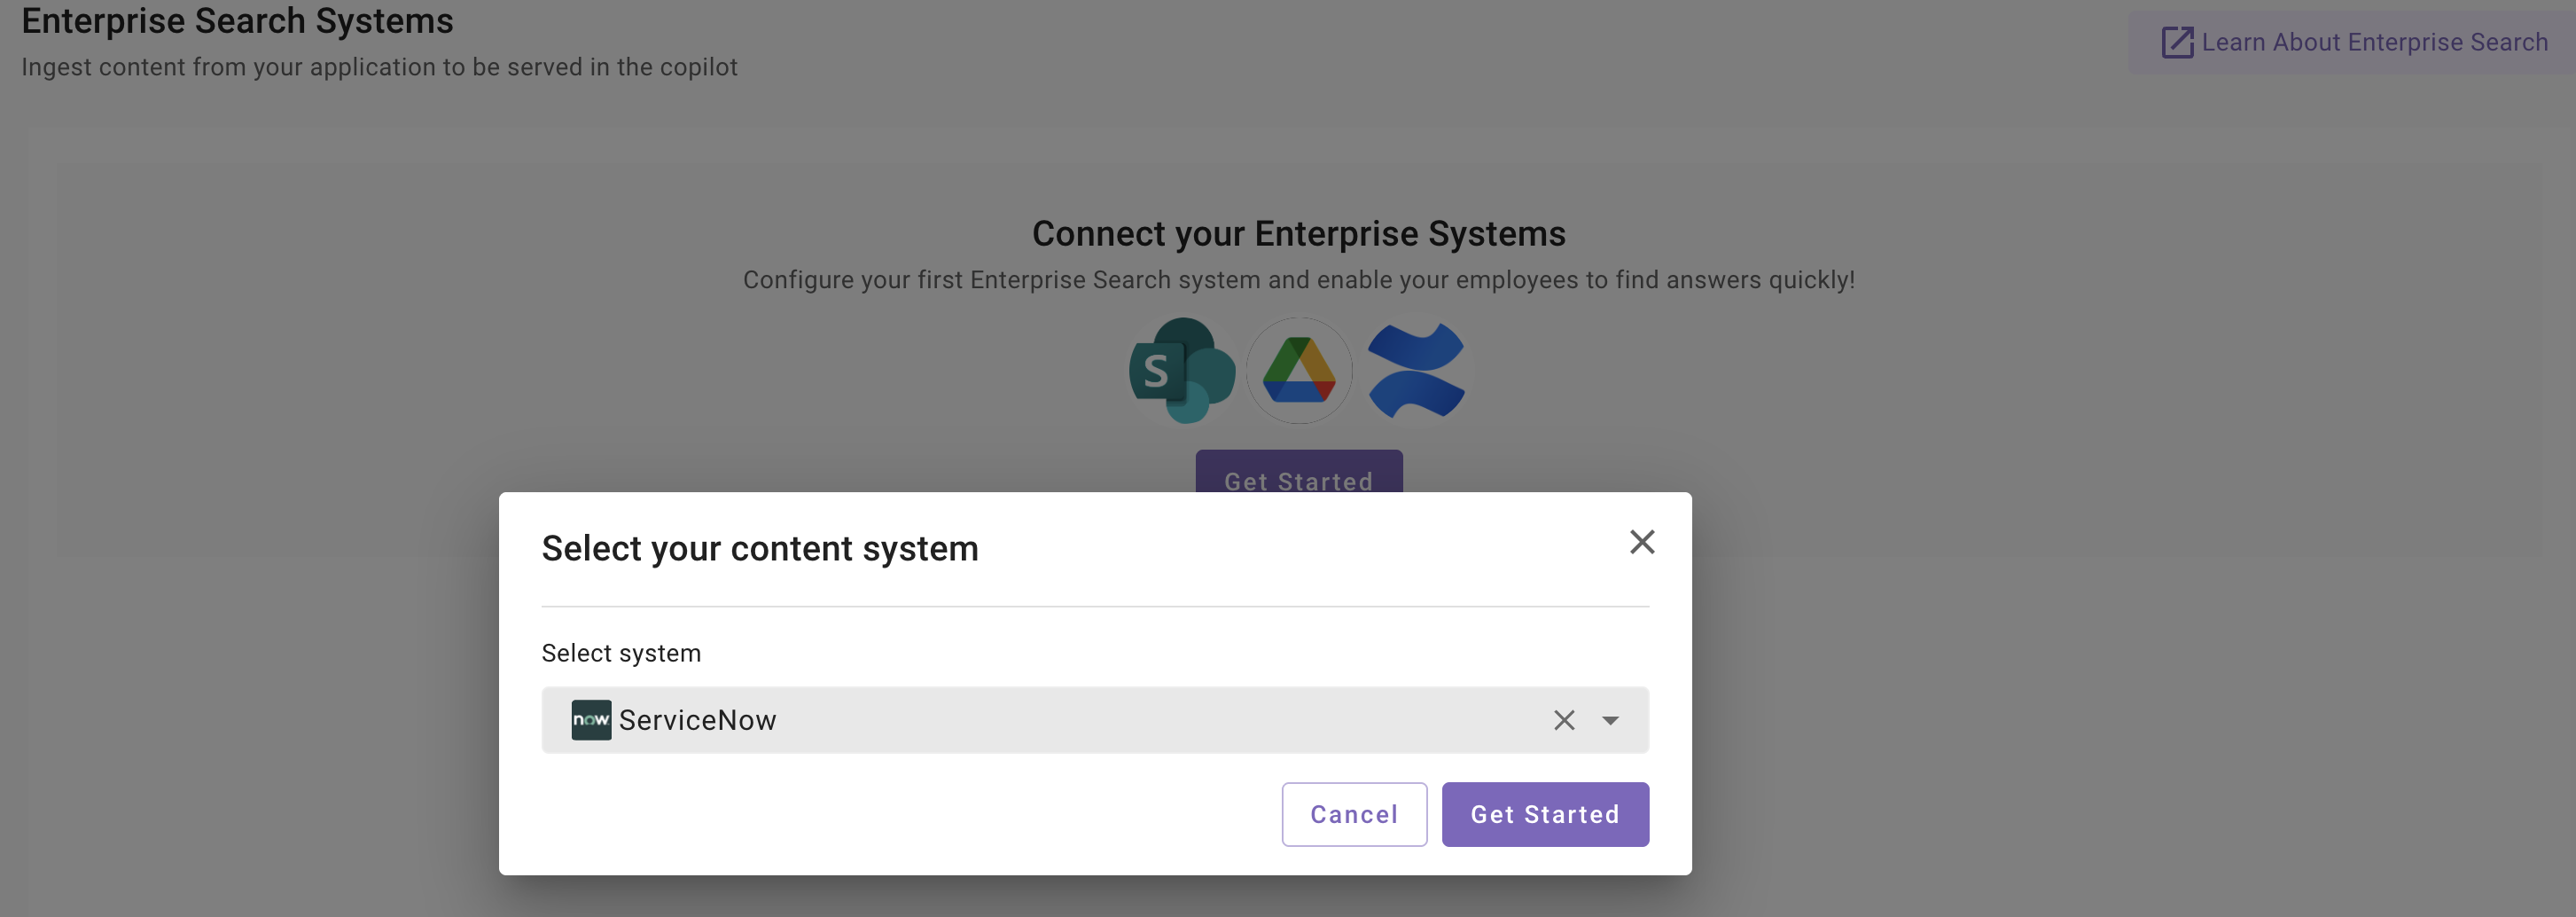Image resolution: width=2576 pixels, height=917 pixels.
Task: Click Get Started in the dialog
Action: click(x=1544, y=814)
